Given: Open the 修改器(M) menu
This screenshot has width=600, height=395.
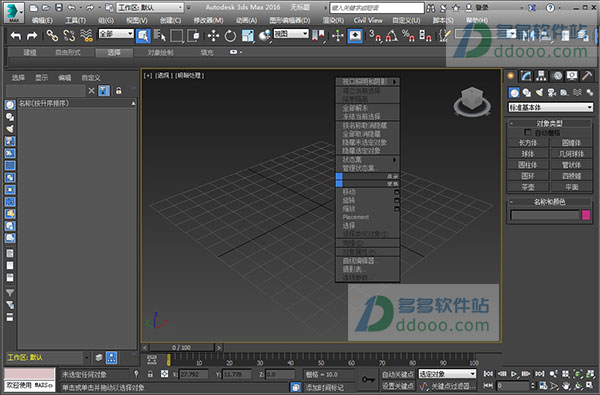Looking at the screenshot, I should pos(208,20).
